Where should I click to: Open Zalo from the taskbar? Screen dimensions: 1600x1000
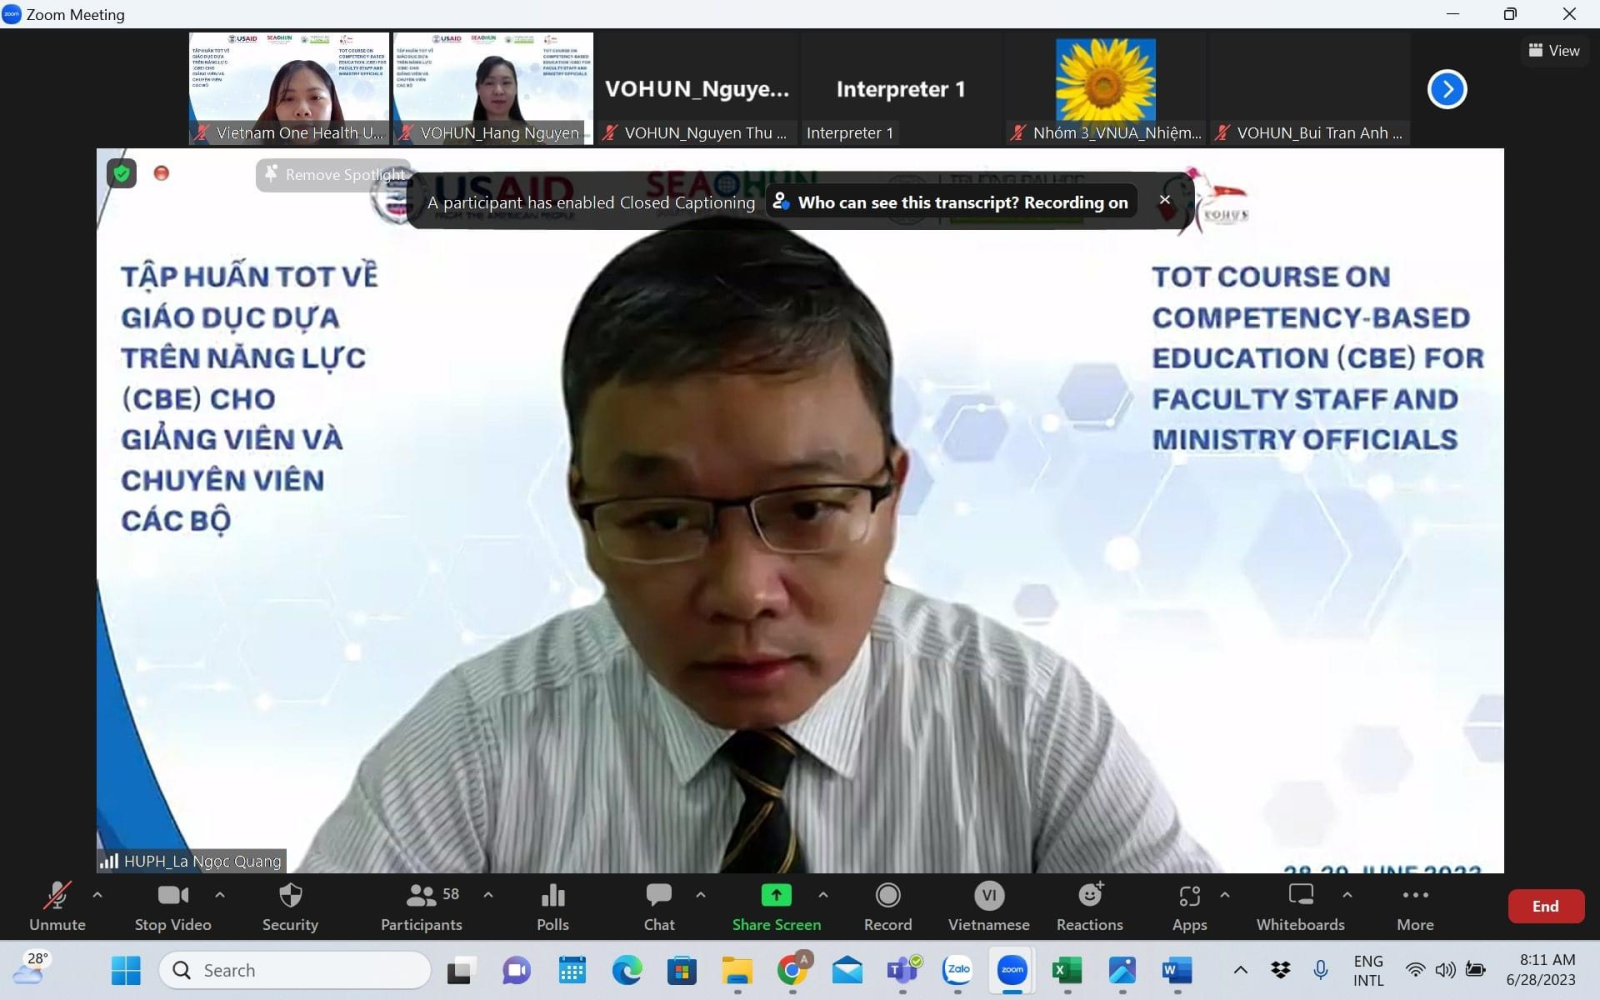pos(958,970)
